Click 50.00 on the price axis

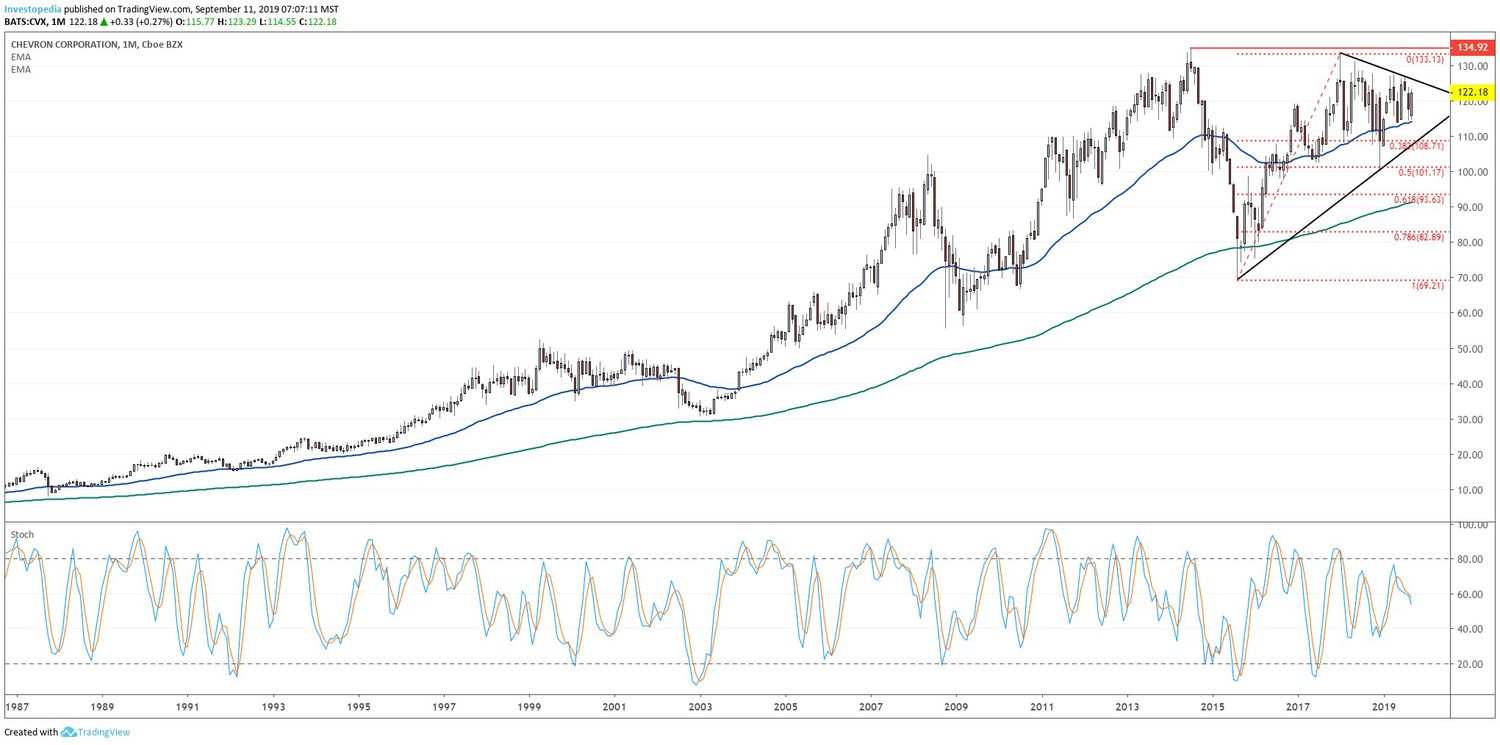click(1471, 349)
